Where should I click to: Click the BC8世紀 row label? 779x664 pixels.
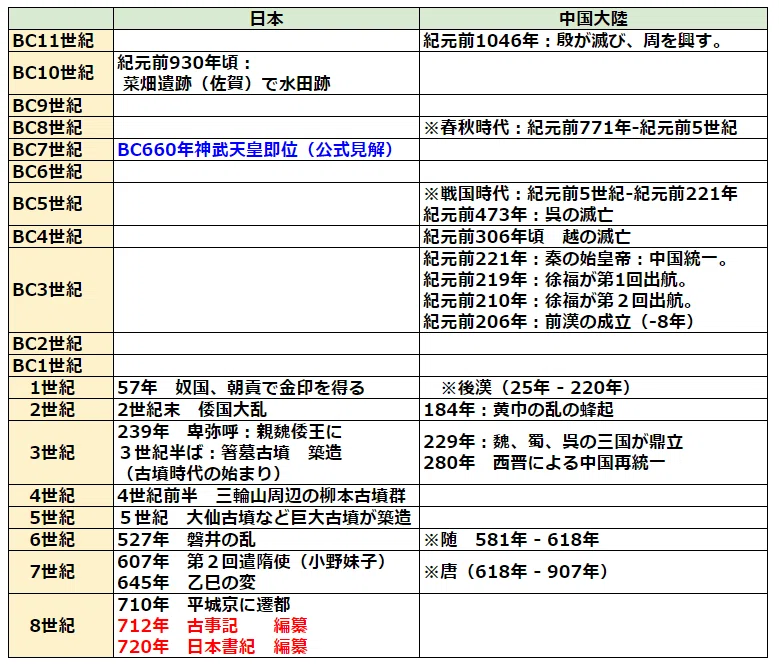pos(47,128)
